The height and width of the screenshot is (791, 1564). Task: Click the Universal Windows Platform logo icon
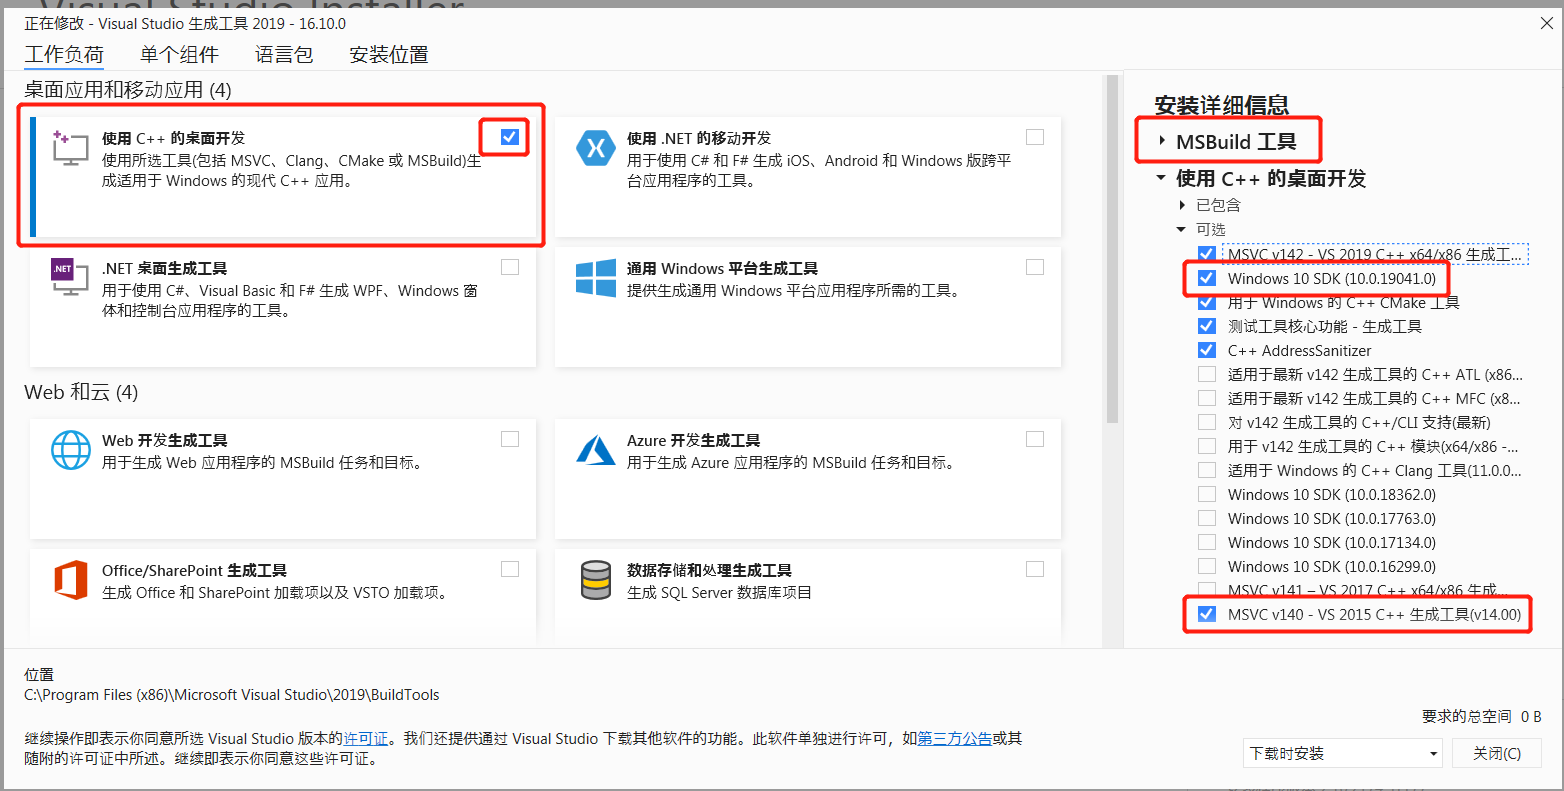tap(596, 278)
